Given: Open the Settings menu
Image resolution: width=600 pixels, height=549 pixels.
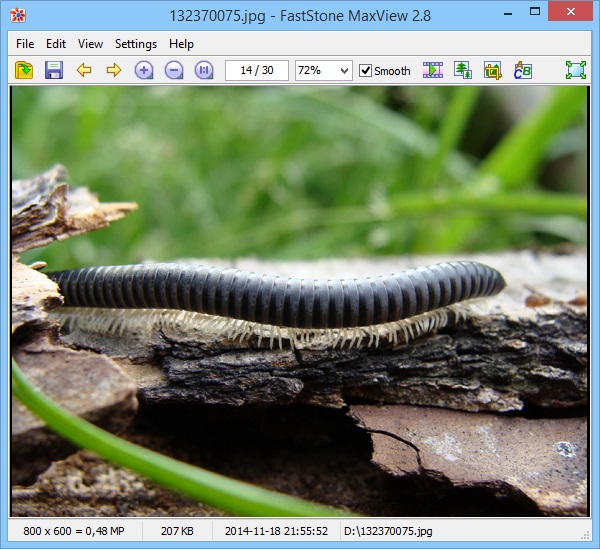Looking at the screenshot, I should point(136,44).
